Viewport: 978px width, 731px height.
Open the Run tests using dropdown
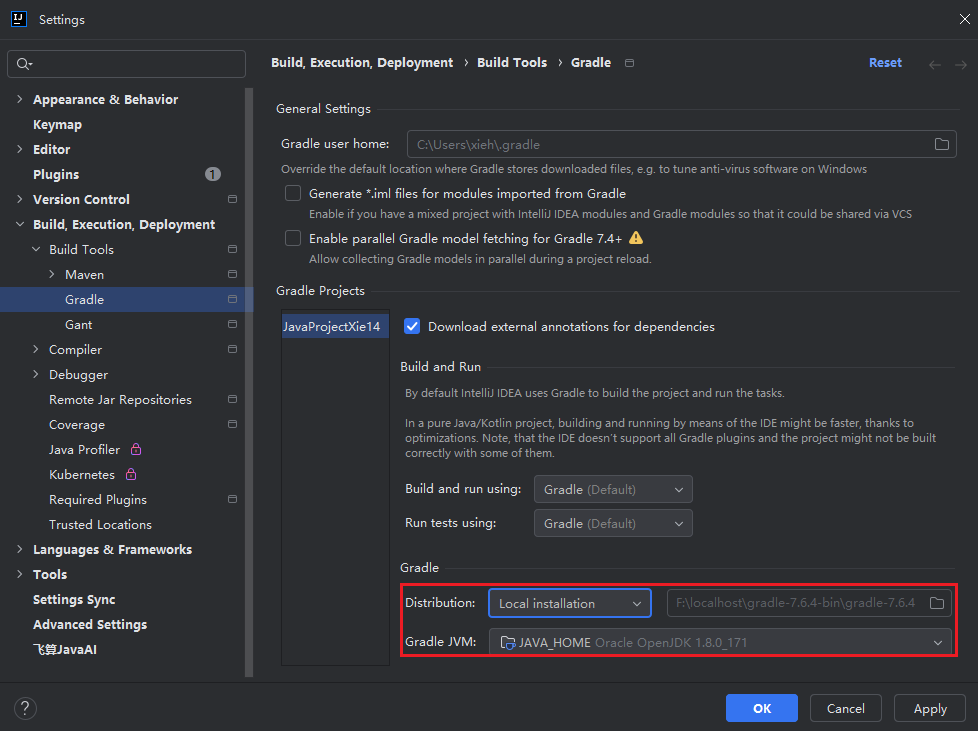pyautogui.click(x=613, y=523)
